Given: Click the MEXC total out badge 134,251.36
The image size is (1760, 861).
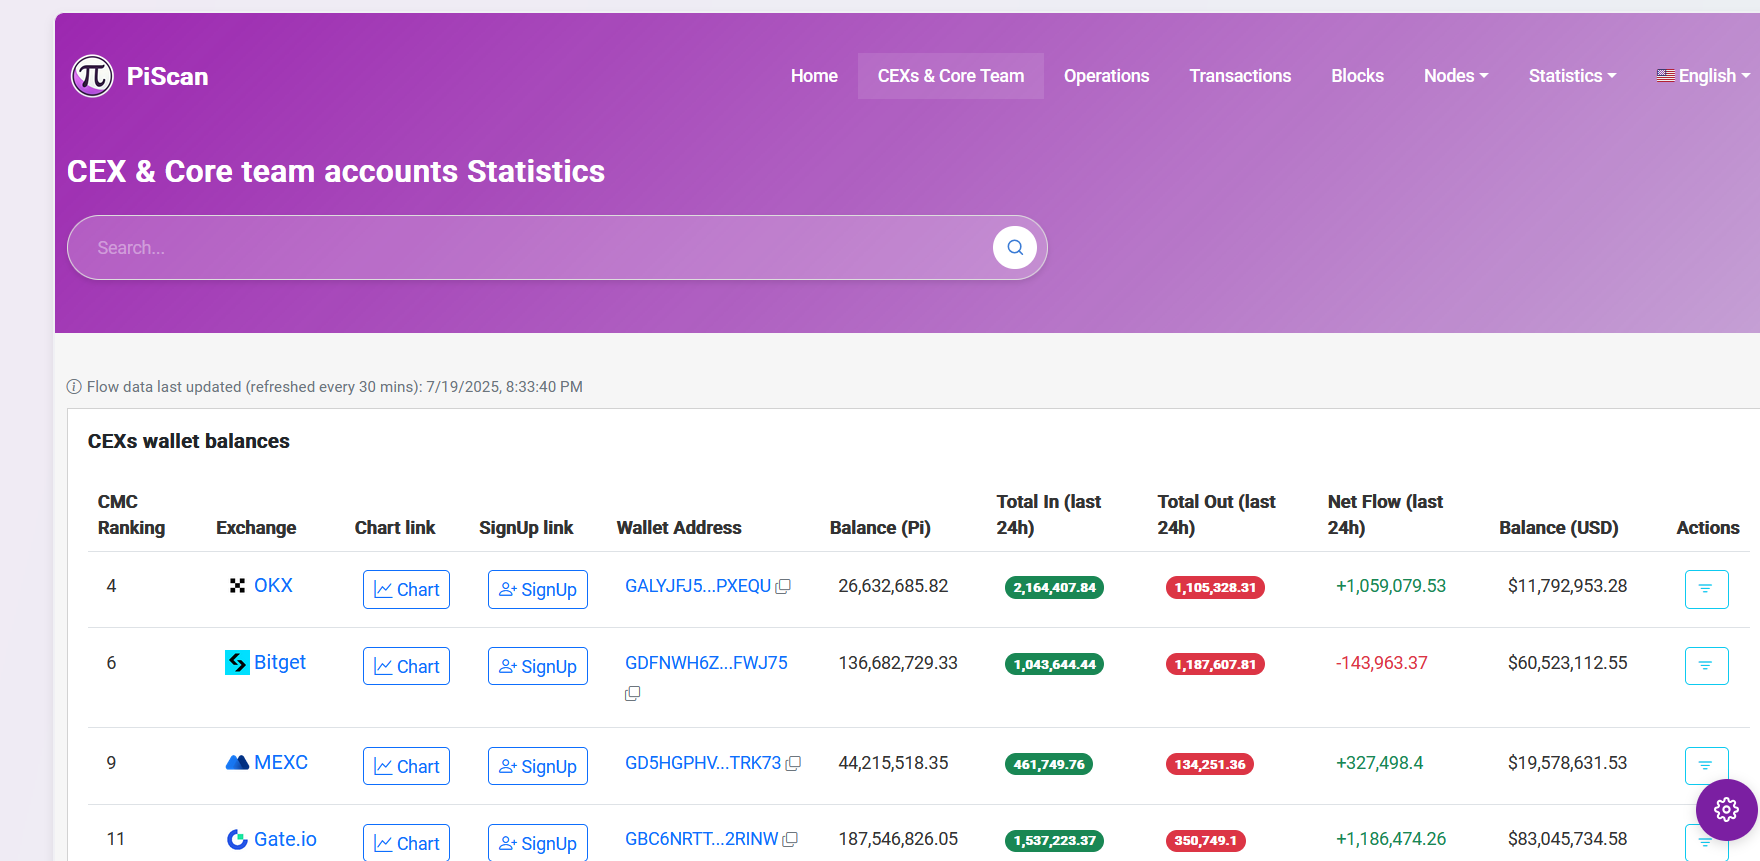Looking at the screenshot, I should coord(1210,764).
